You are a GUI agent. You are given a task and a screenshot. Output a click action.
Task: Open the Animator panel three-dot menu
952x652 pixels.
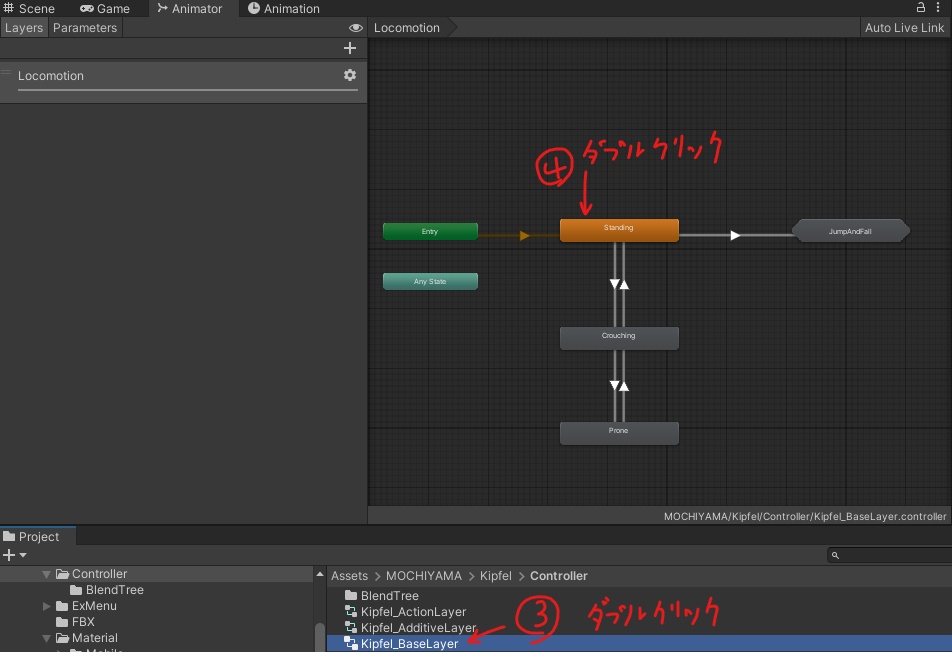click(937, 7)
